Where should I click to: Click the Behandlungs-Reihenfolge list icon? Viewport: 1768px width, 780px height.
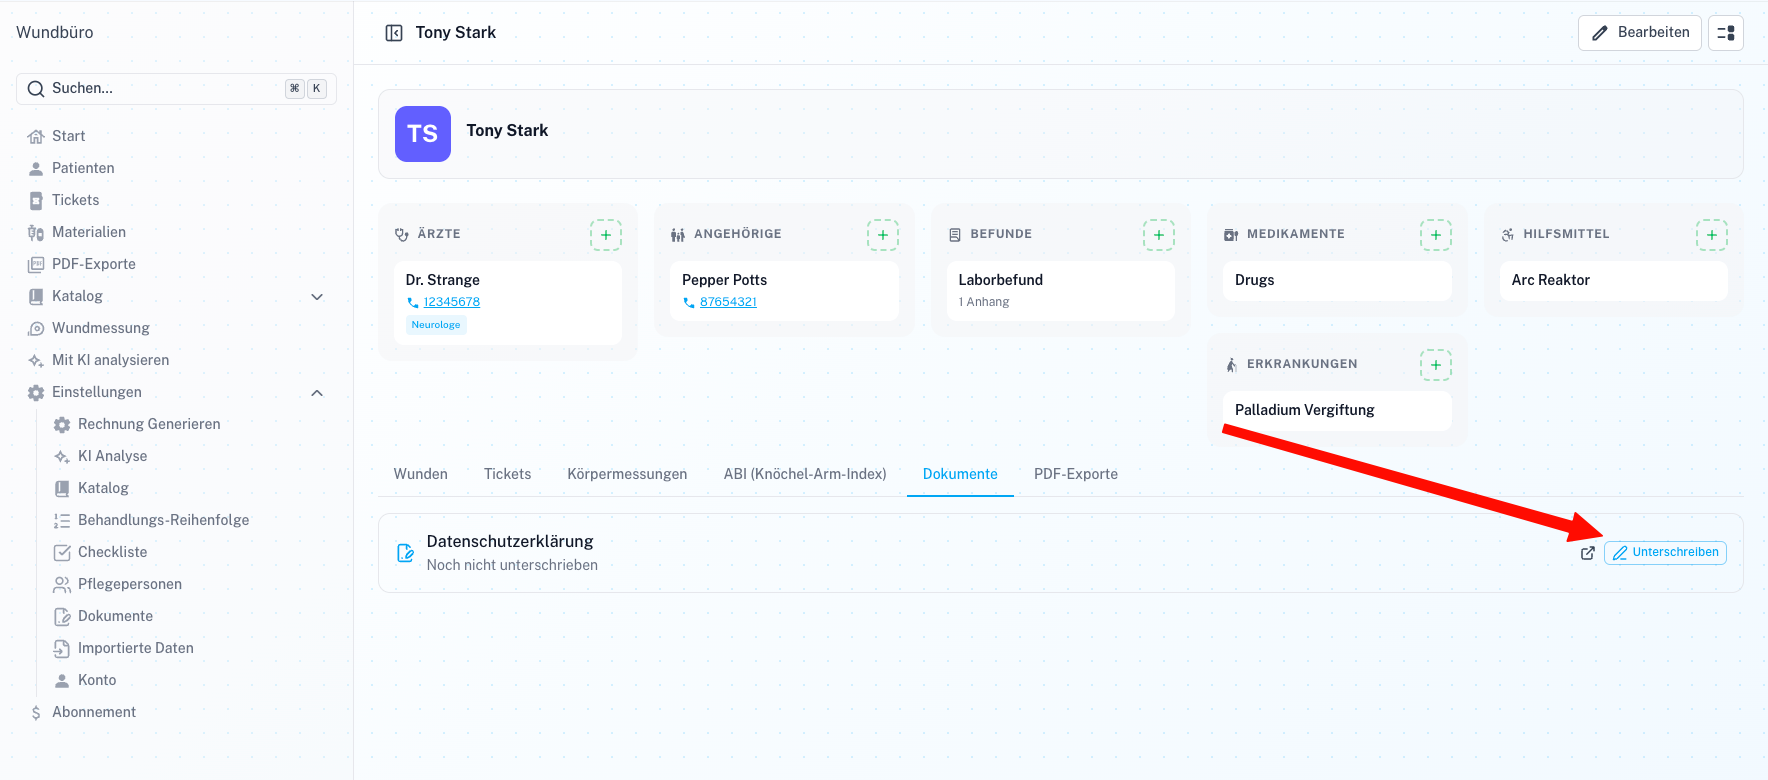coord(62,521)
